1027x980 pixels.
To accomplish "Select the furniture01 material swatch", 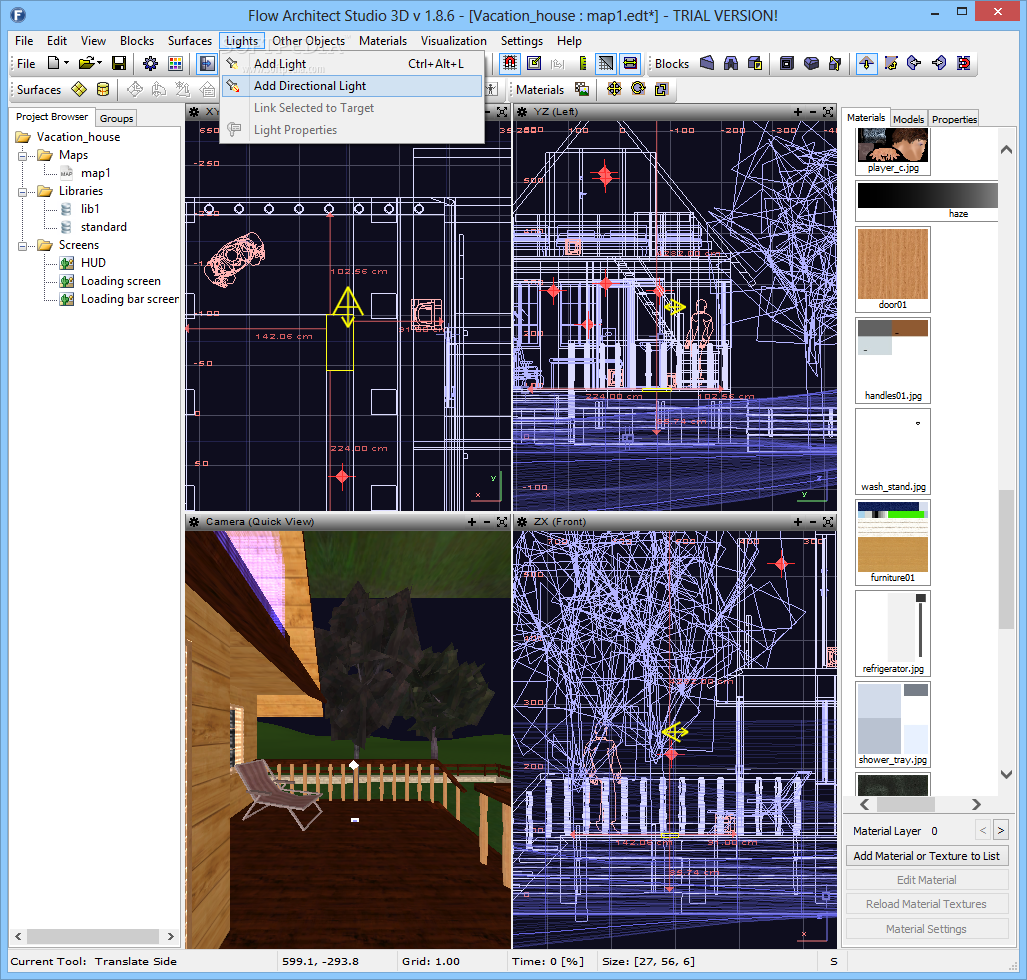I will click(893, 542).
